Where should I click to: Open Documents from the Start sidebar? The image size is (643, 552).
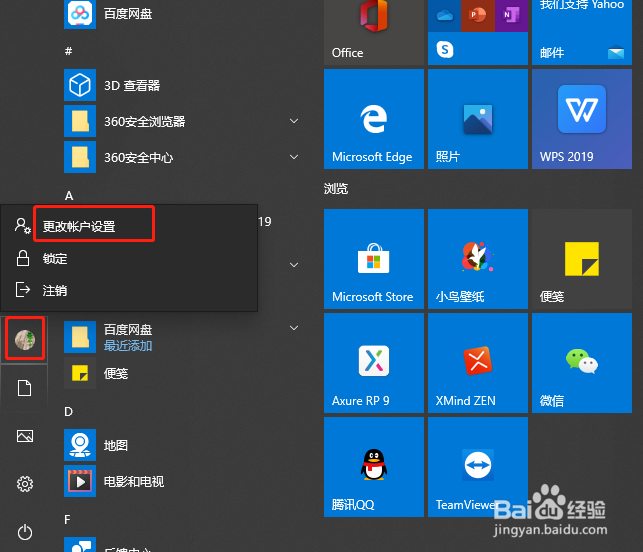coord(25,388)
